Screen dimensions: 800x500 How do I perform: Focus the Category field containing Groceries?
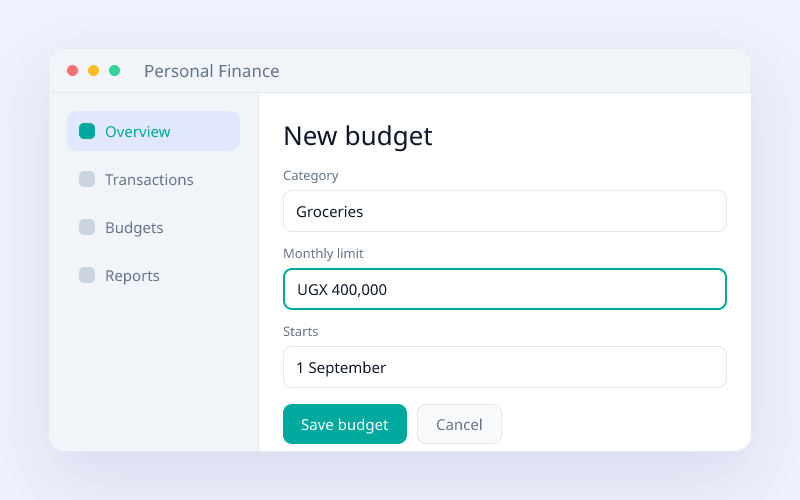[505, 211]
